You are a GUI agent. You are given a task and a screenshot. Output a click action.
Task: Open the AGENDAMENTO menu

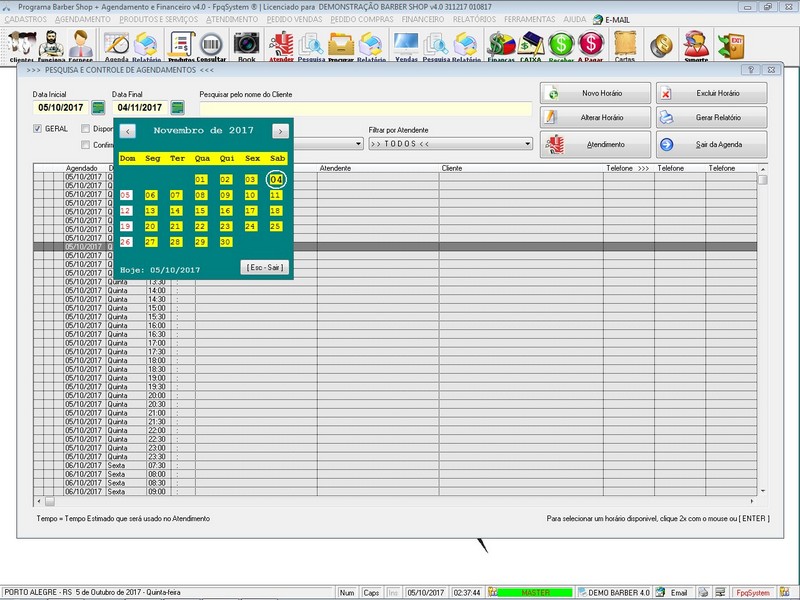pyautogui.click(x=83, y=19)
